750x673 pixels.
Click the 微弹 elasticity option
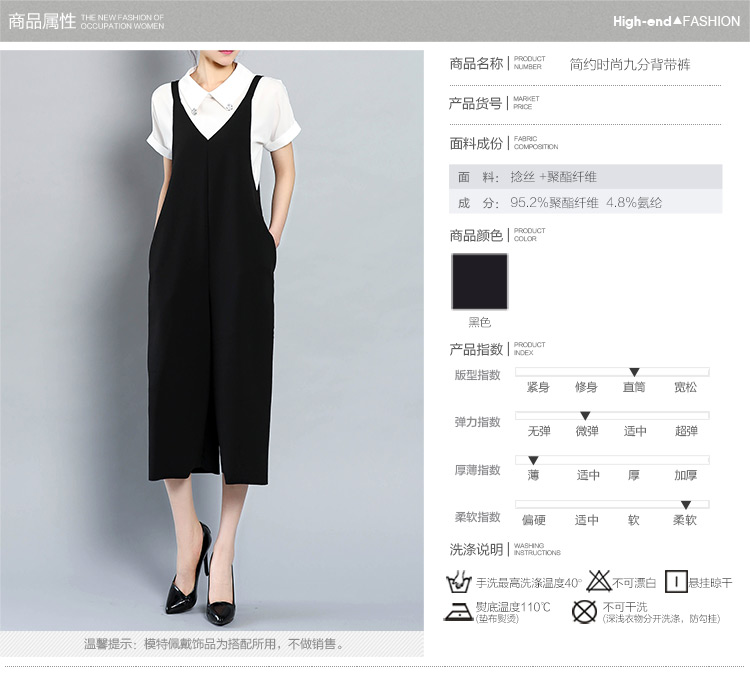pyautogui.click(x=587, y=431)
